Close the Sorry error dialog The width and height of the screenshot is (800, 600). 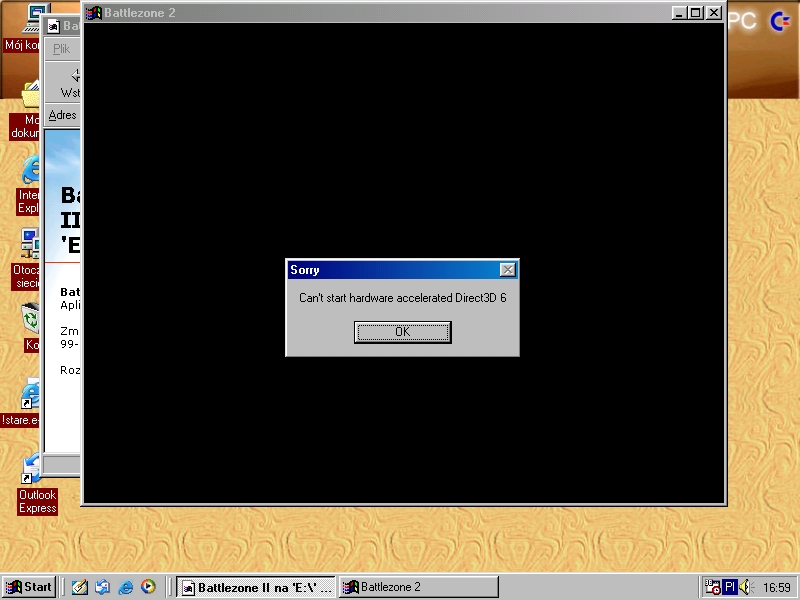(508, 270)
